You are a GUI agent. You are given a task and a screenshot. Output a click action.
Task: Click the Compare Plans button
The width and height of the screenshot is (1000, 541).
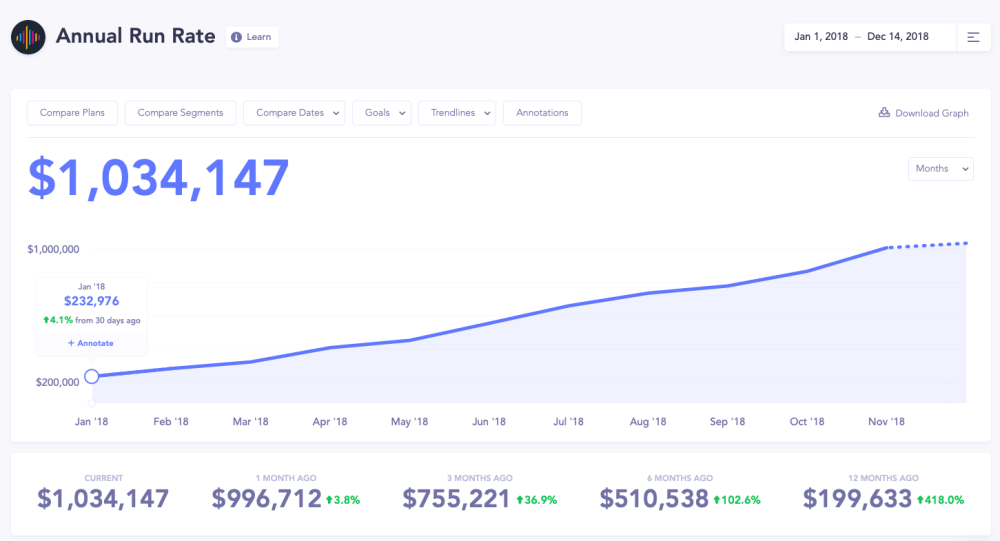pos(72,113)
